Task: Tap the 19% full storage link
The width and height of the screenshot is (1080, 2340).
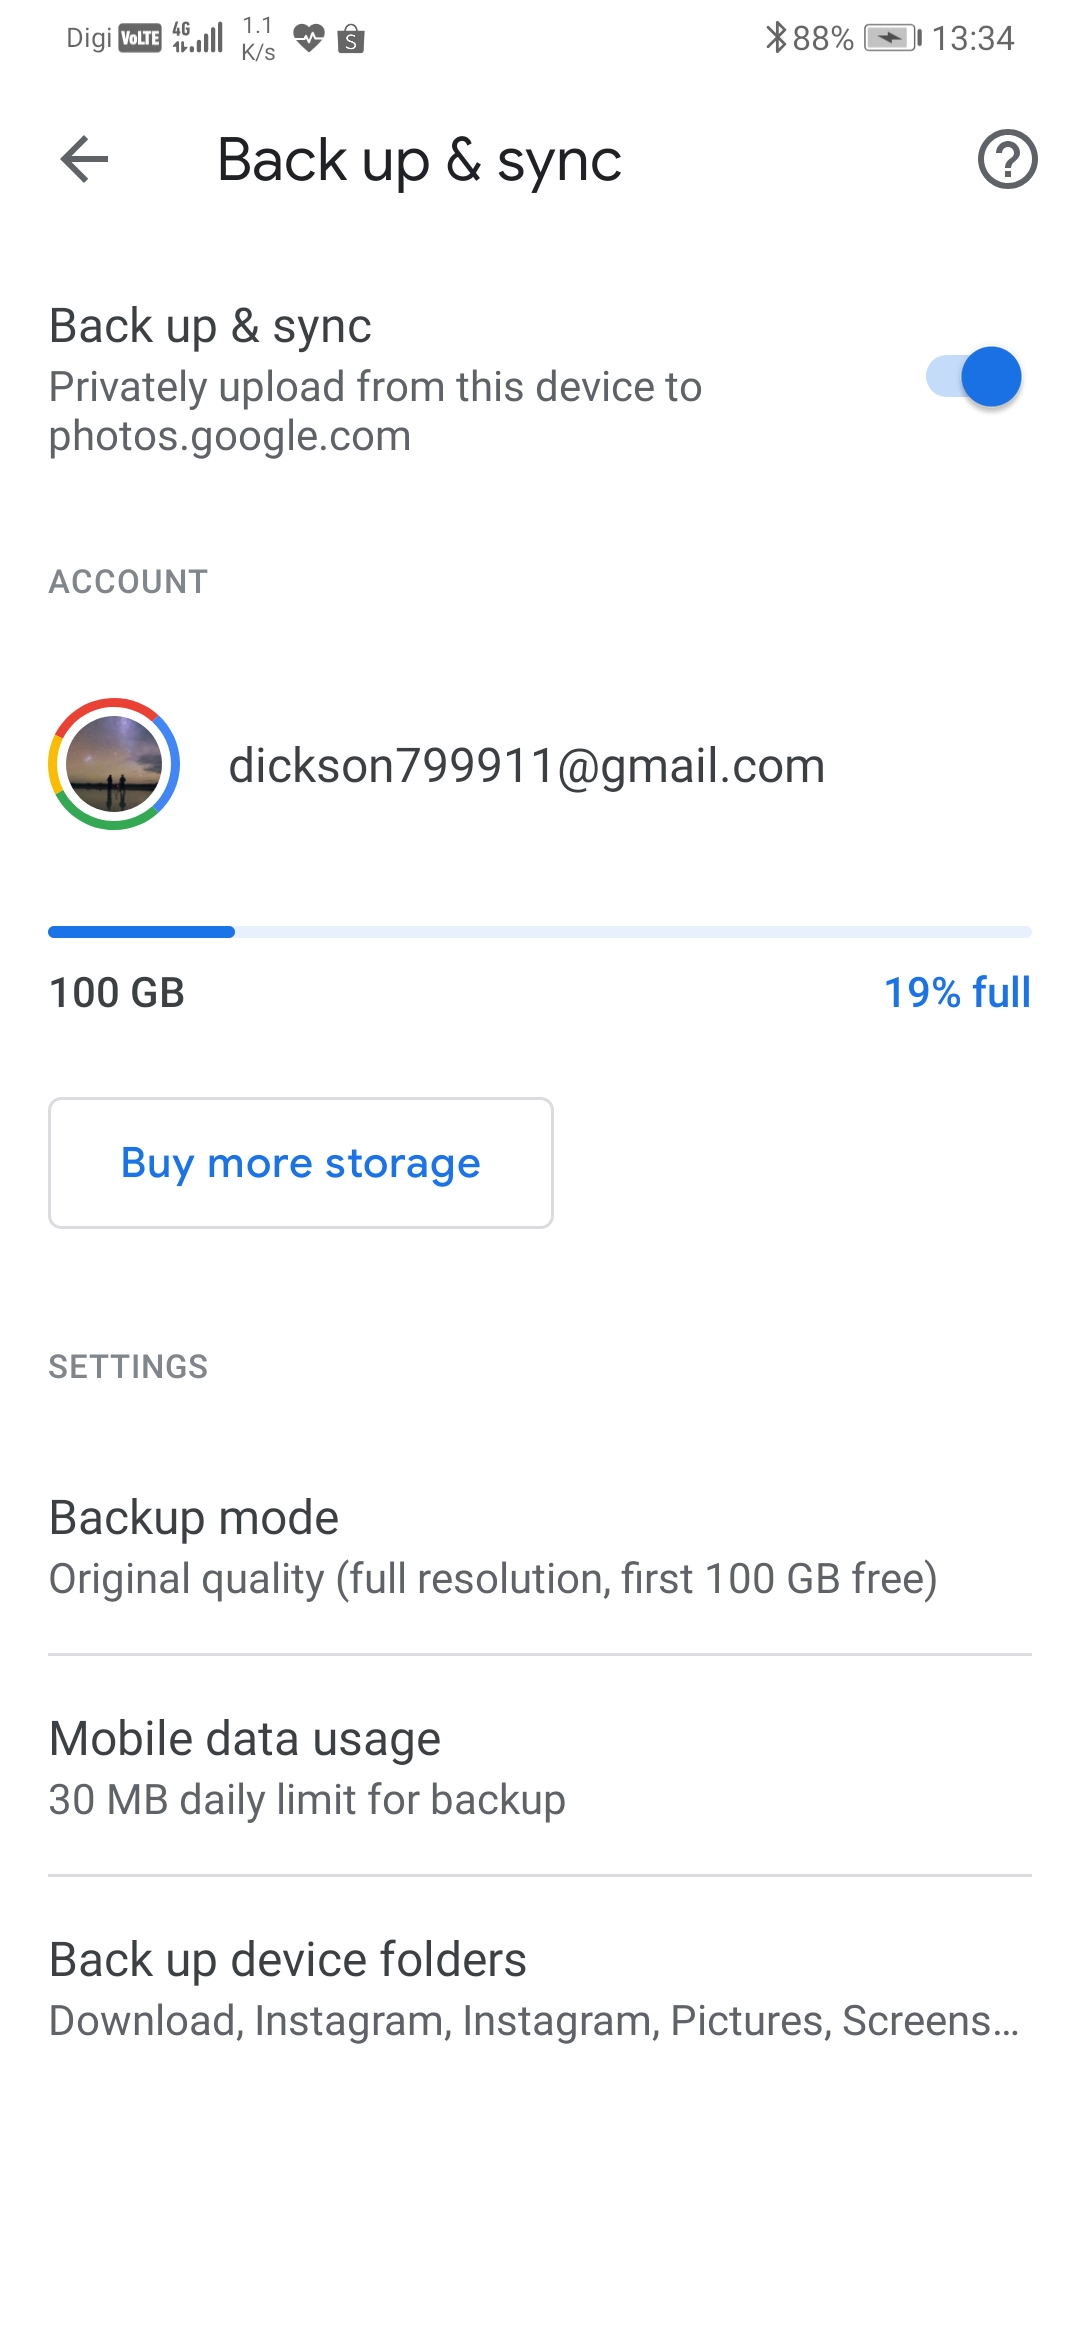Action: (x=956, y=993)
